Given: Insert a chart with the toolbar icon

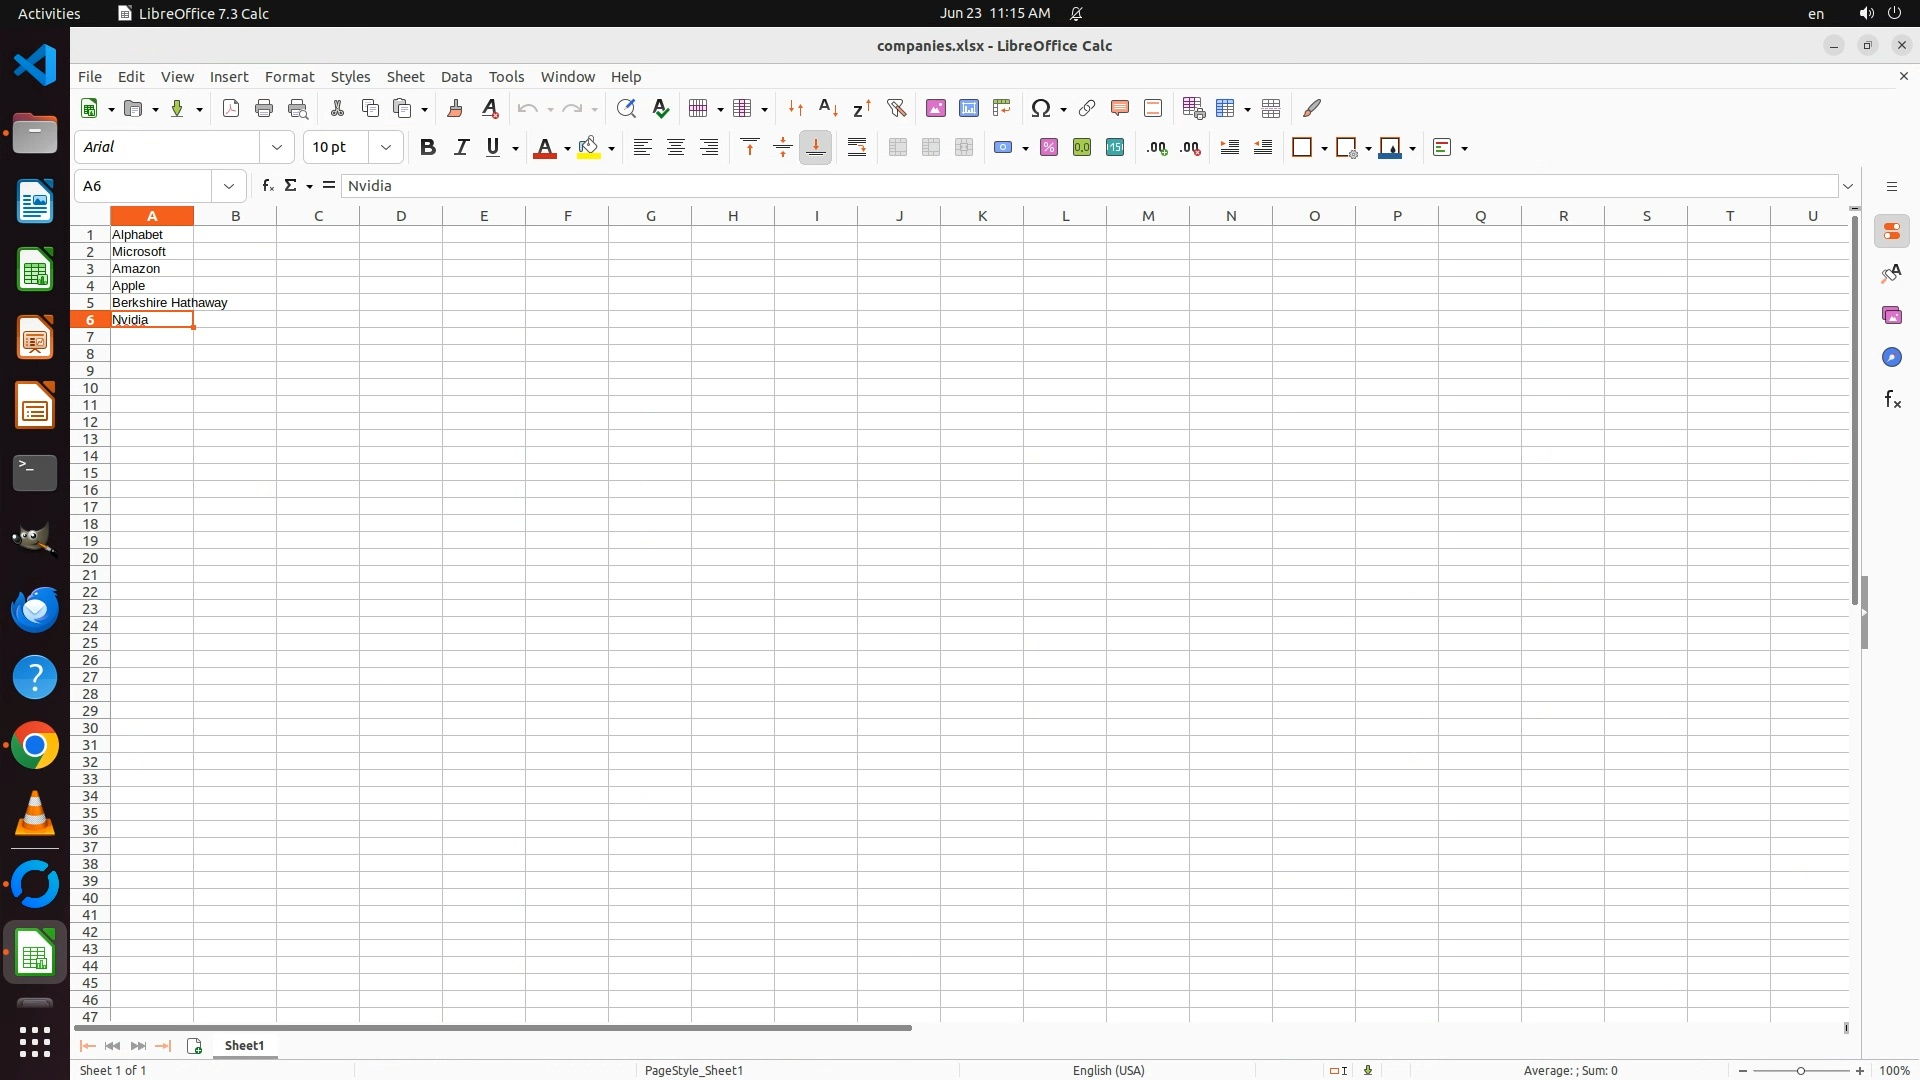Looking at the screenshot, I should point(968,108).
